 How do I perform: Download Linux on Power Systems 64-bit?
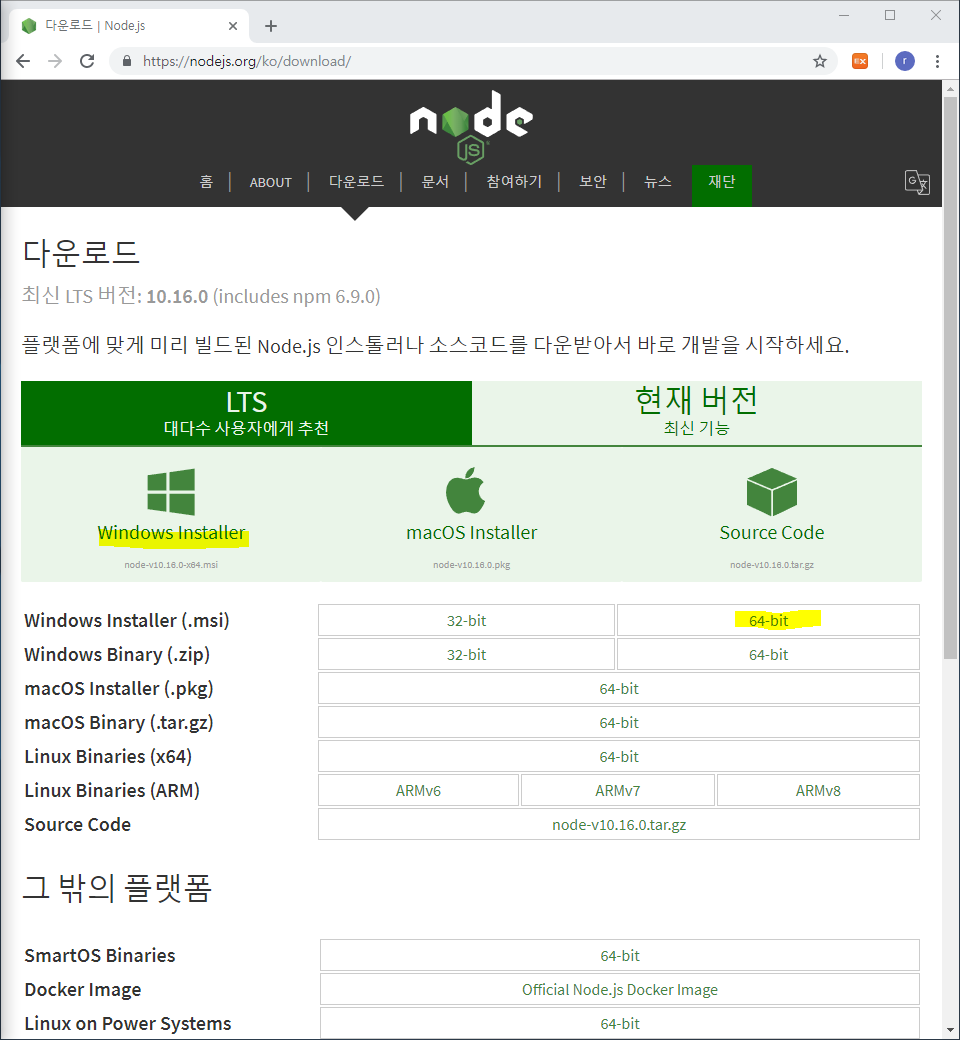[x=620, y=1023]
